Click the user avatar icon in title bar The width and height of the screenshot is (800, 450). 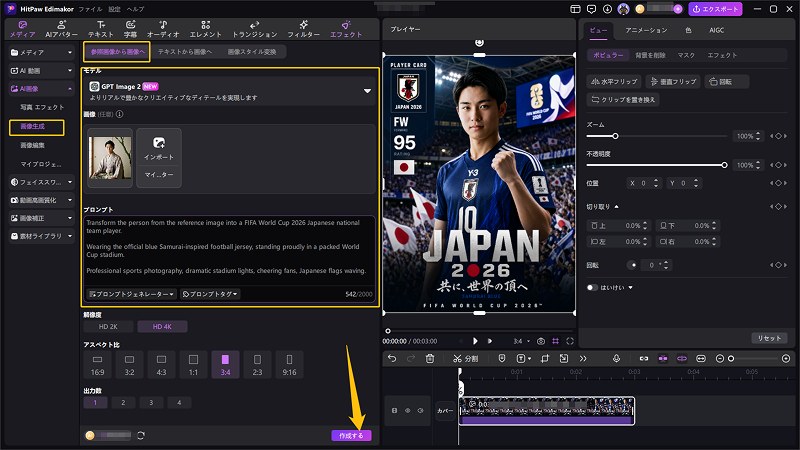[623, 9]
